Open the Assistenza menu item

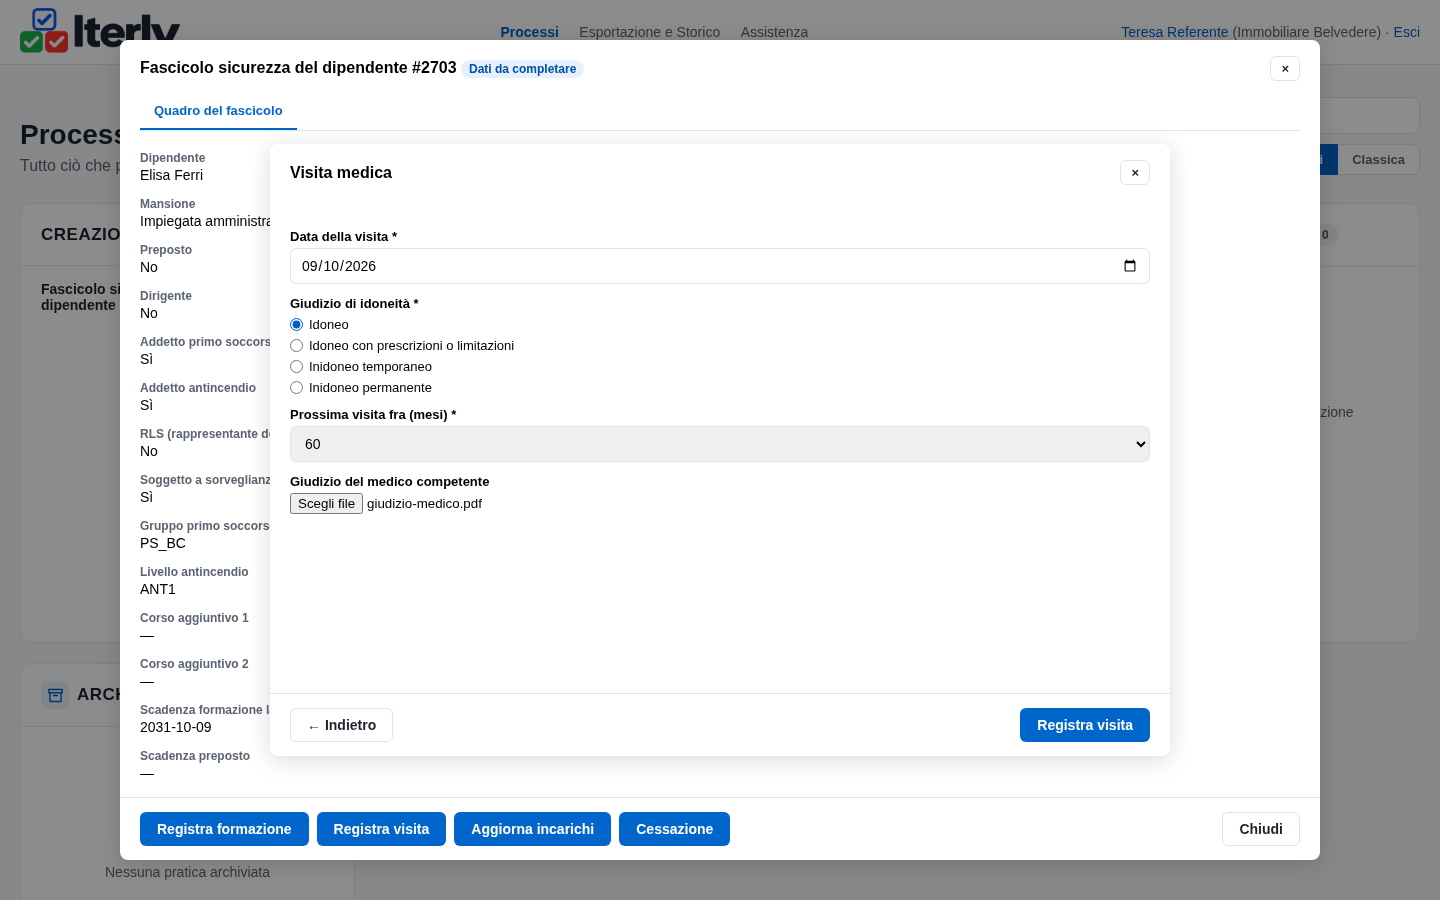[x=774, y=32]
